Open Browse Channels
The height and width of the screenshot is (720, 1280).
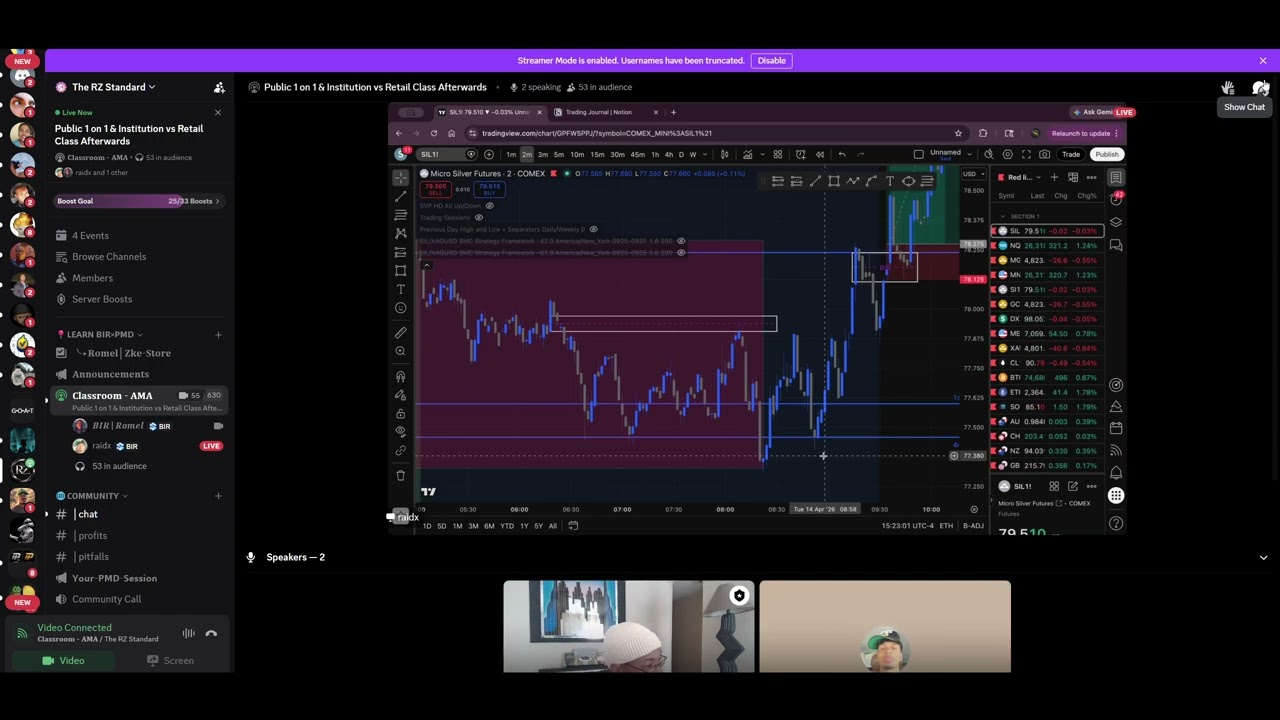[109, 257]
